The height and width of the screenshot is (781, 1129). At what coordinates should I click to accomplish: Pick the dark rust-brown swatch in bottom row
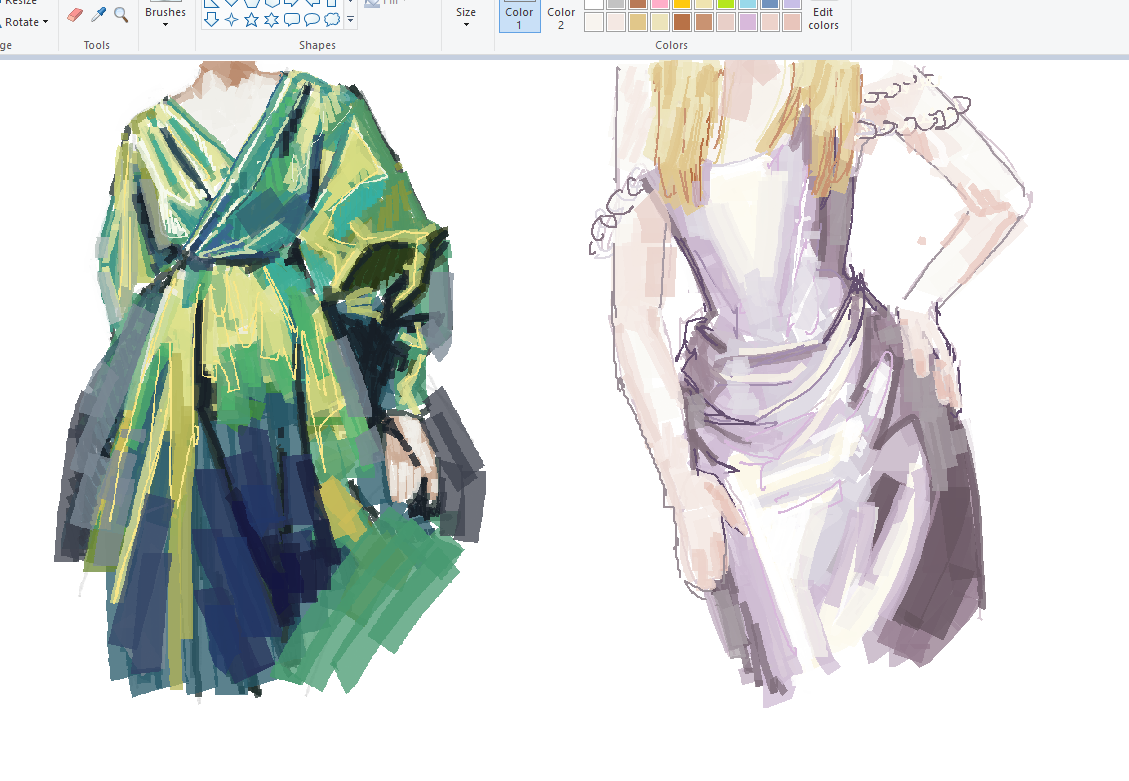[682, 22]
